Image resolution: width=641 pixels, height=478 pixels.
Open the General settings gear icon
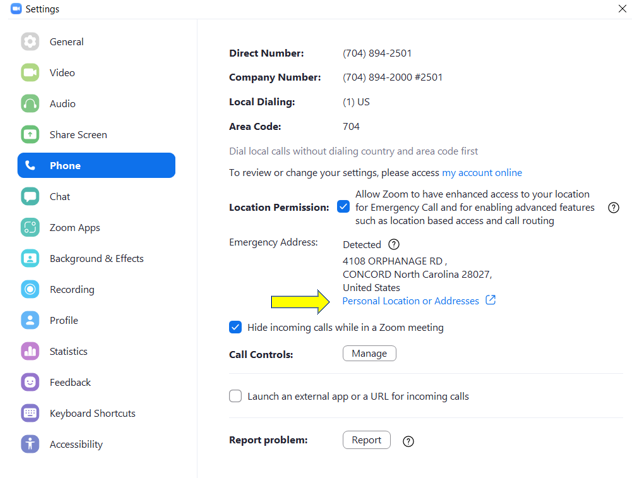point(30,42)
